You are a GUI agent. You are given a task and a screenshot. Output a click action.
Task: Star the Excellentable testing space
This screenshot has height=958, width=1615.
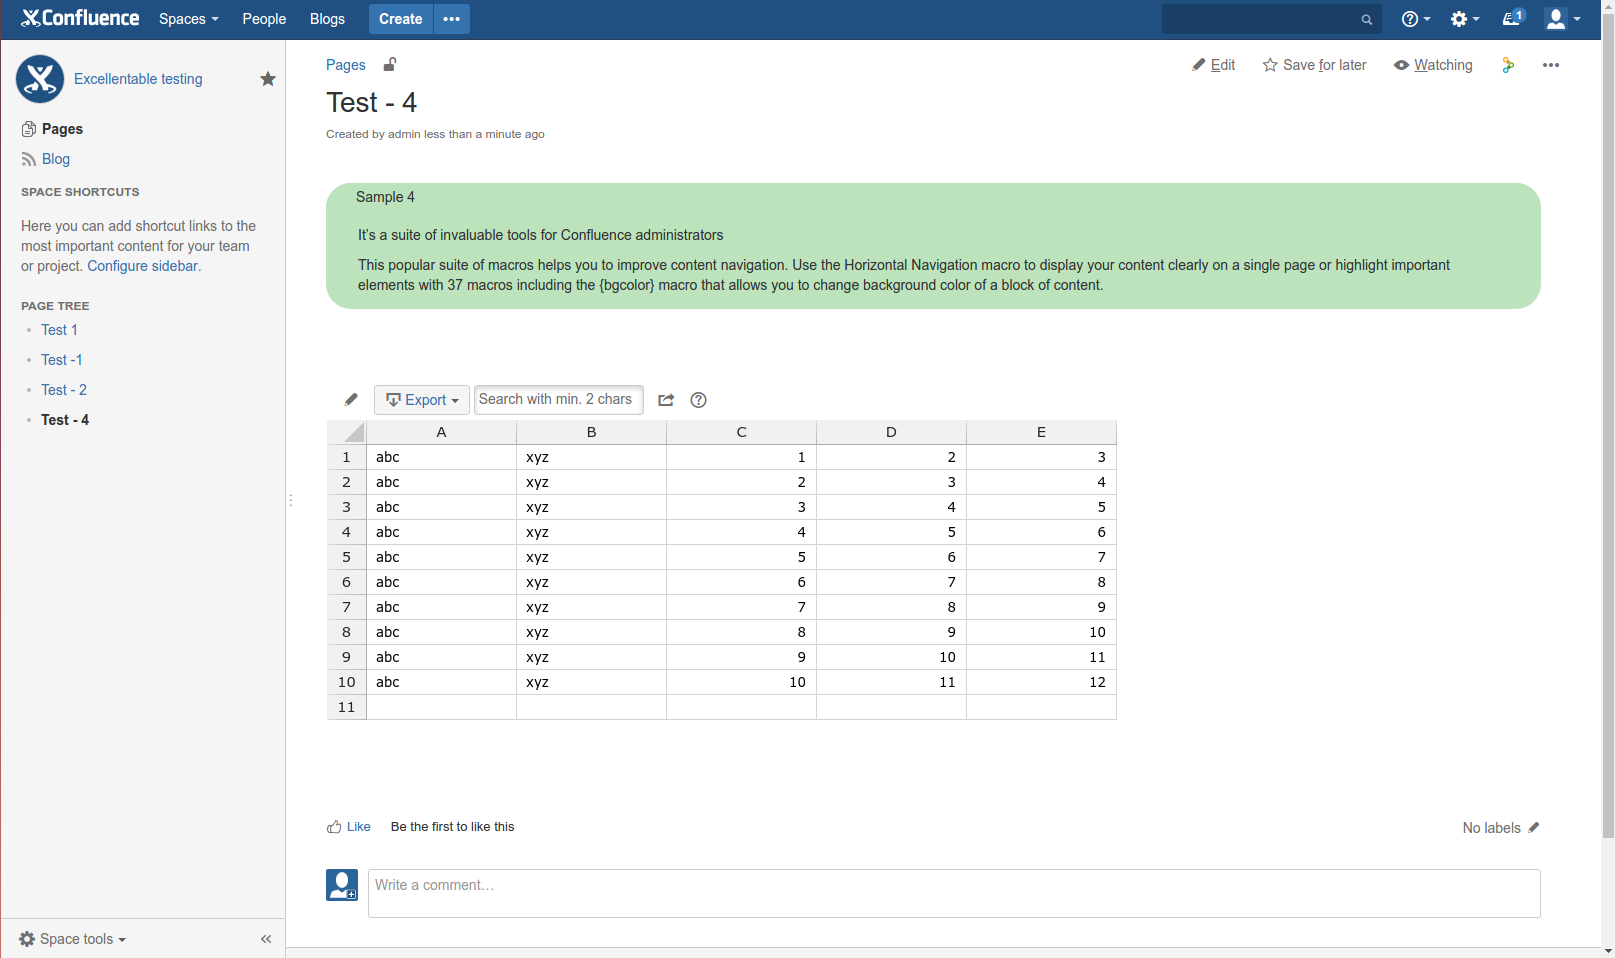(267, 78)
